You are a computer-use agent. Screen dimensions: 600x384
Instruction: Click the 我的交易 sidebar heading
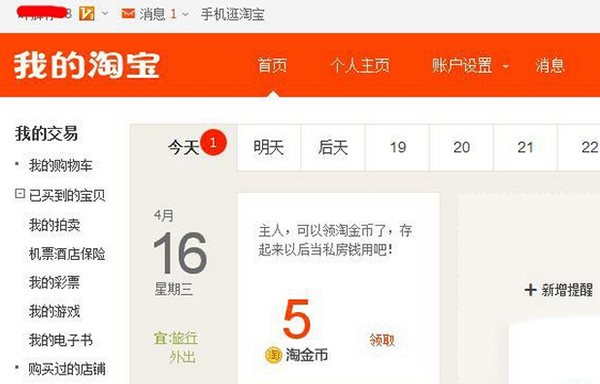(x=46, y=133)
